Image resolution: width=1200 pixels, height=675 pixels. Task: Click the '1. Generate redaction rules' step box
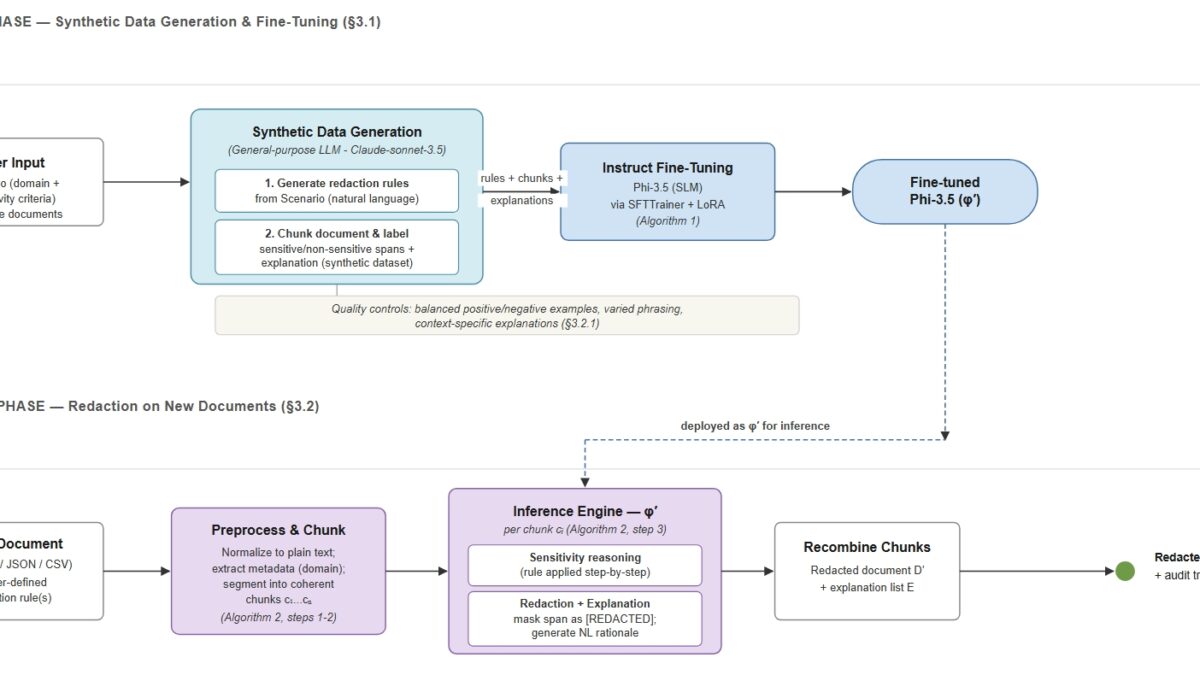[x=337, y=191]
